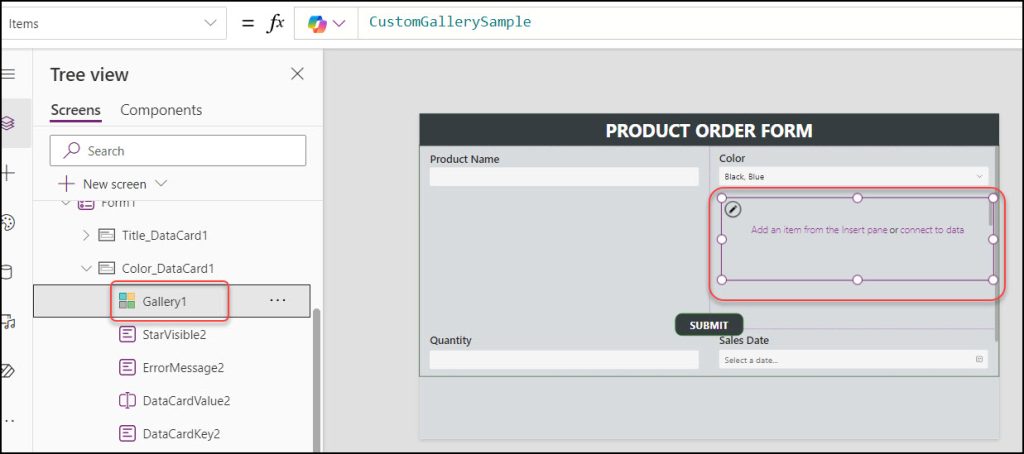Click the gallery edit pencil icon

tap(733, 209)
